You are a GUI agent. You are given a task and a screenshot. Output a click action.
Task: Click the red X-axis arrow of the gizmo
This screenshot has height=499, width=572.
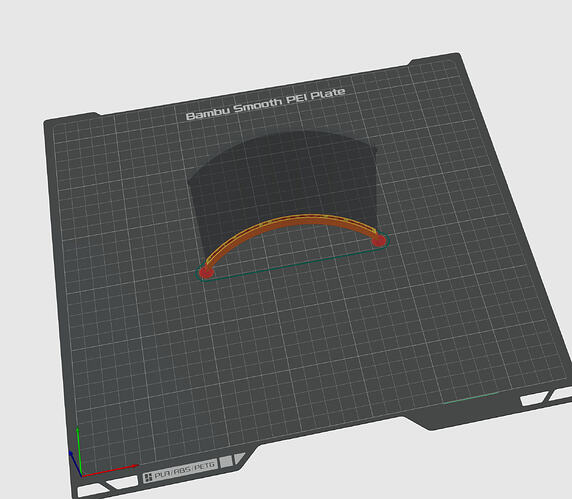(109, 471)
